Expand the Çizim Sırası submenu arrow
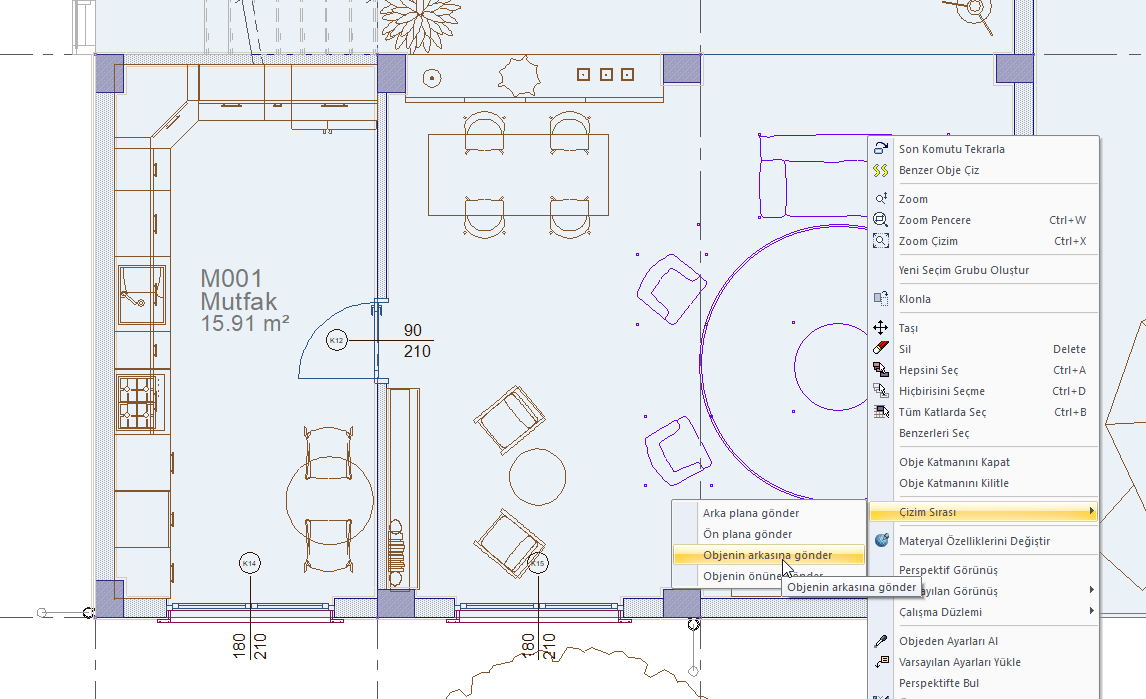The height and width of the screenshot is (699, 1146). coord(1091,512)
